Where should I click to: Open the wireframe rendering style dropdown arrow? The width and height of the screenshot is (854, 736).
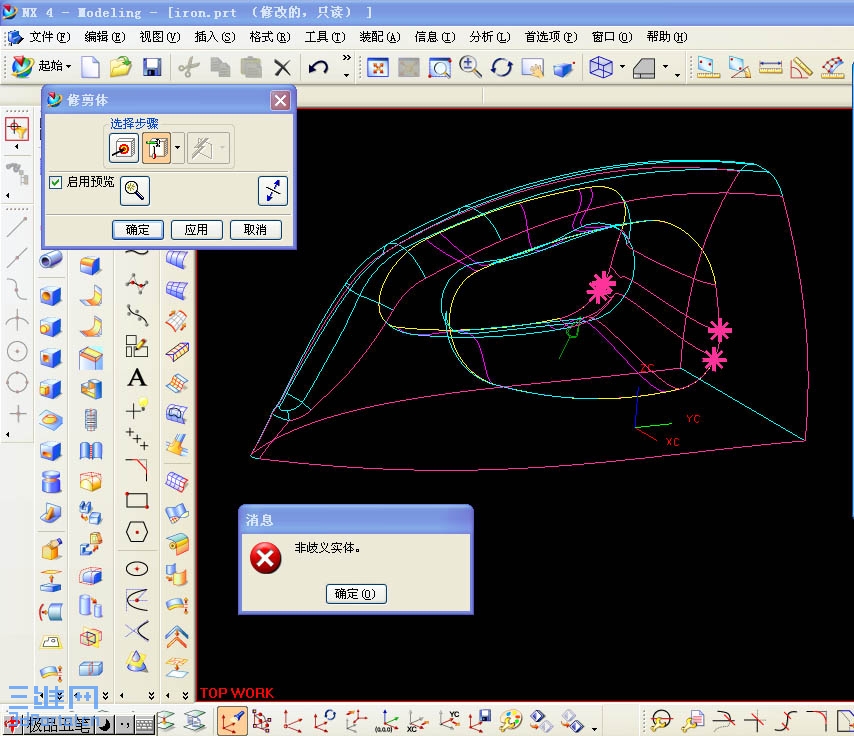(622, 69)
